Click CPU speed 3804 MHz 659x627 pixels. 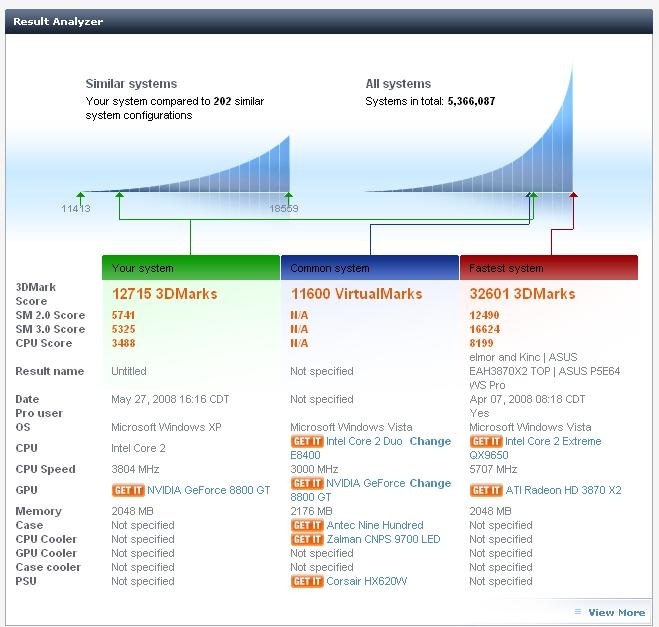coord(135,469)
